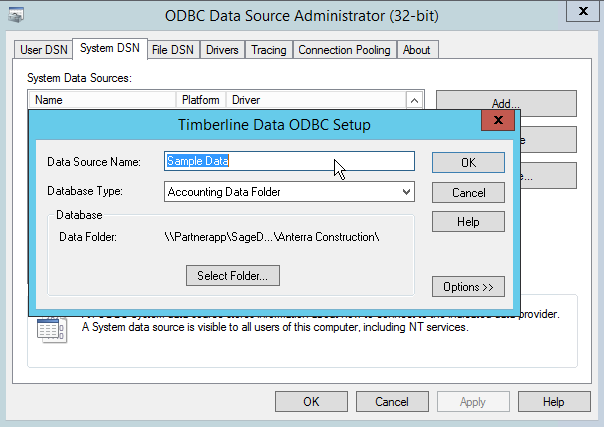Click Cancel in the Timberline setup dialog

click(468, 192)
